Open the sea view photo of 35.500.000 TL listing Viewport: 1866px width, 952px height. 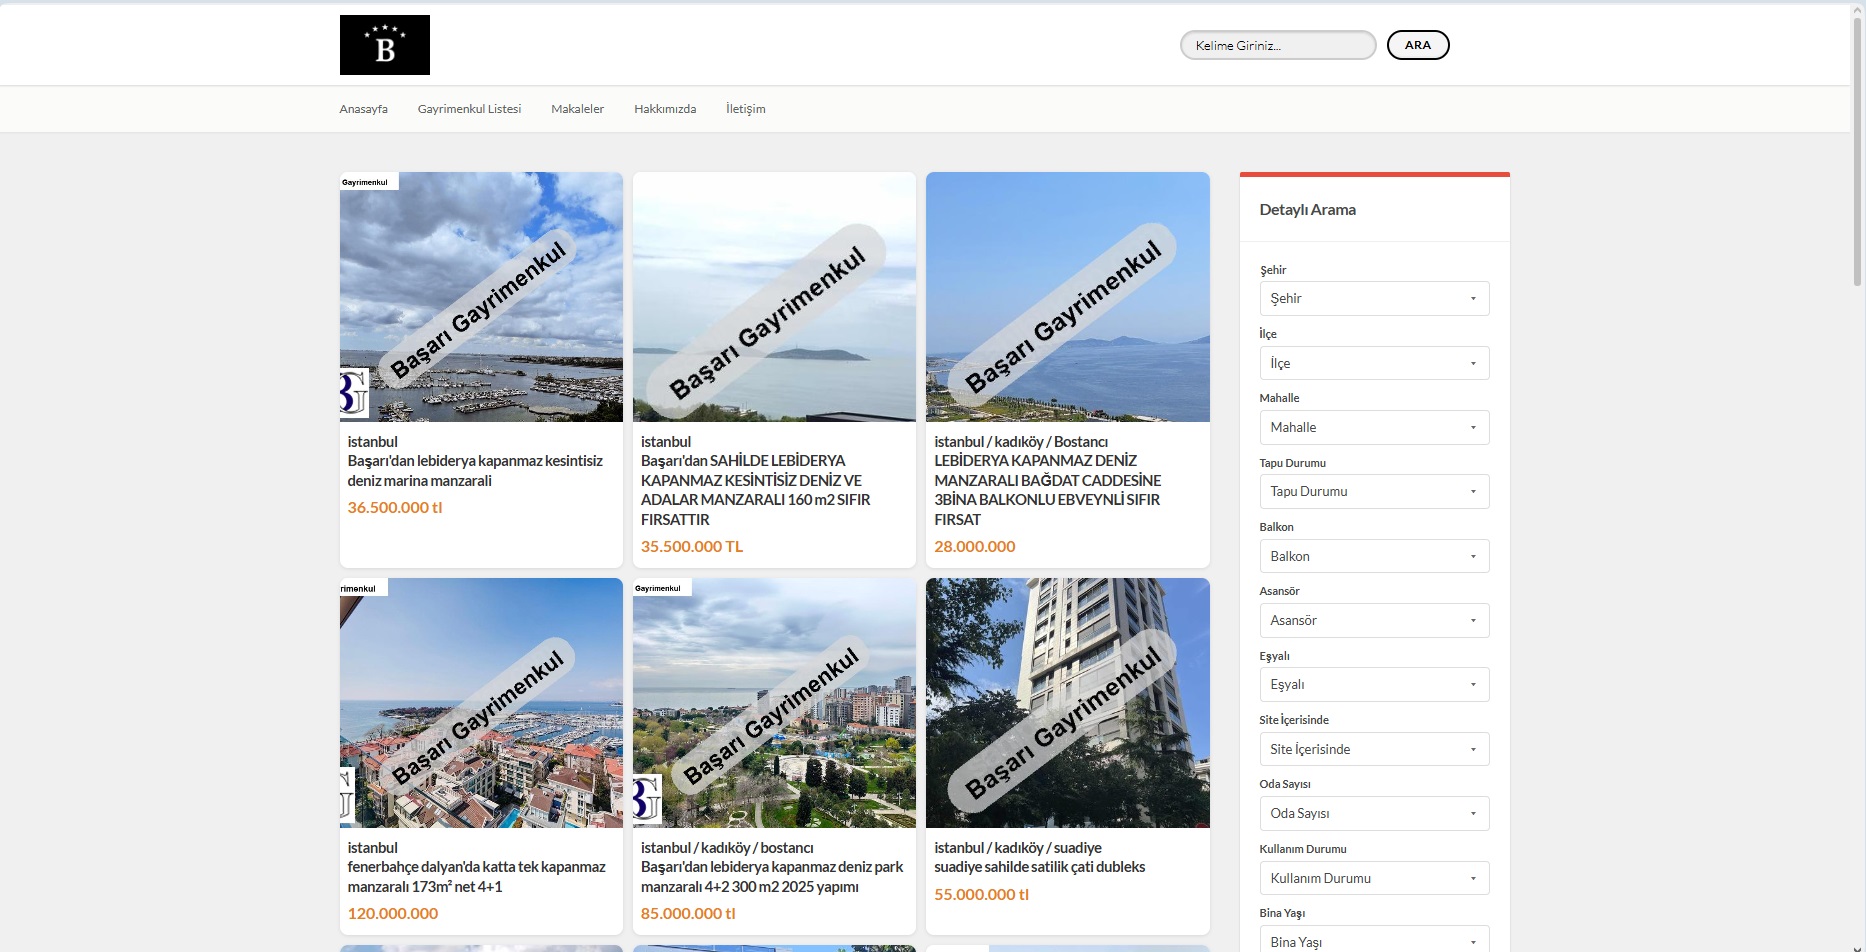pyautogui.click(x=774, y=297)
